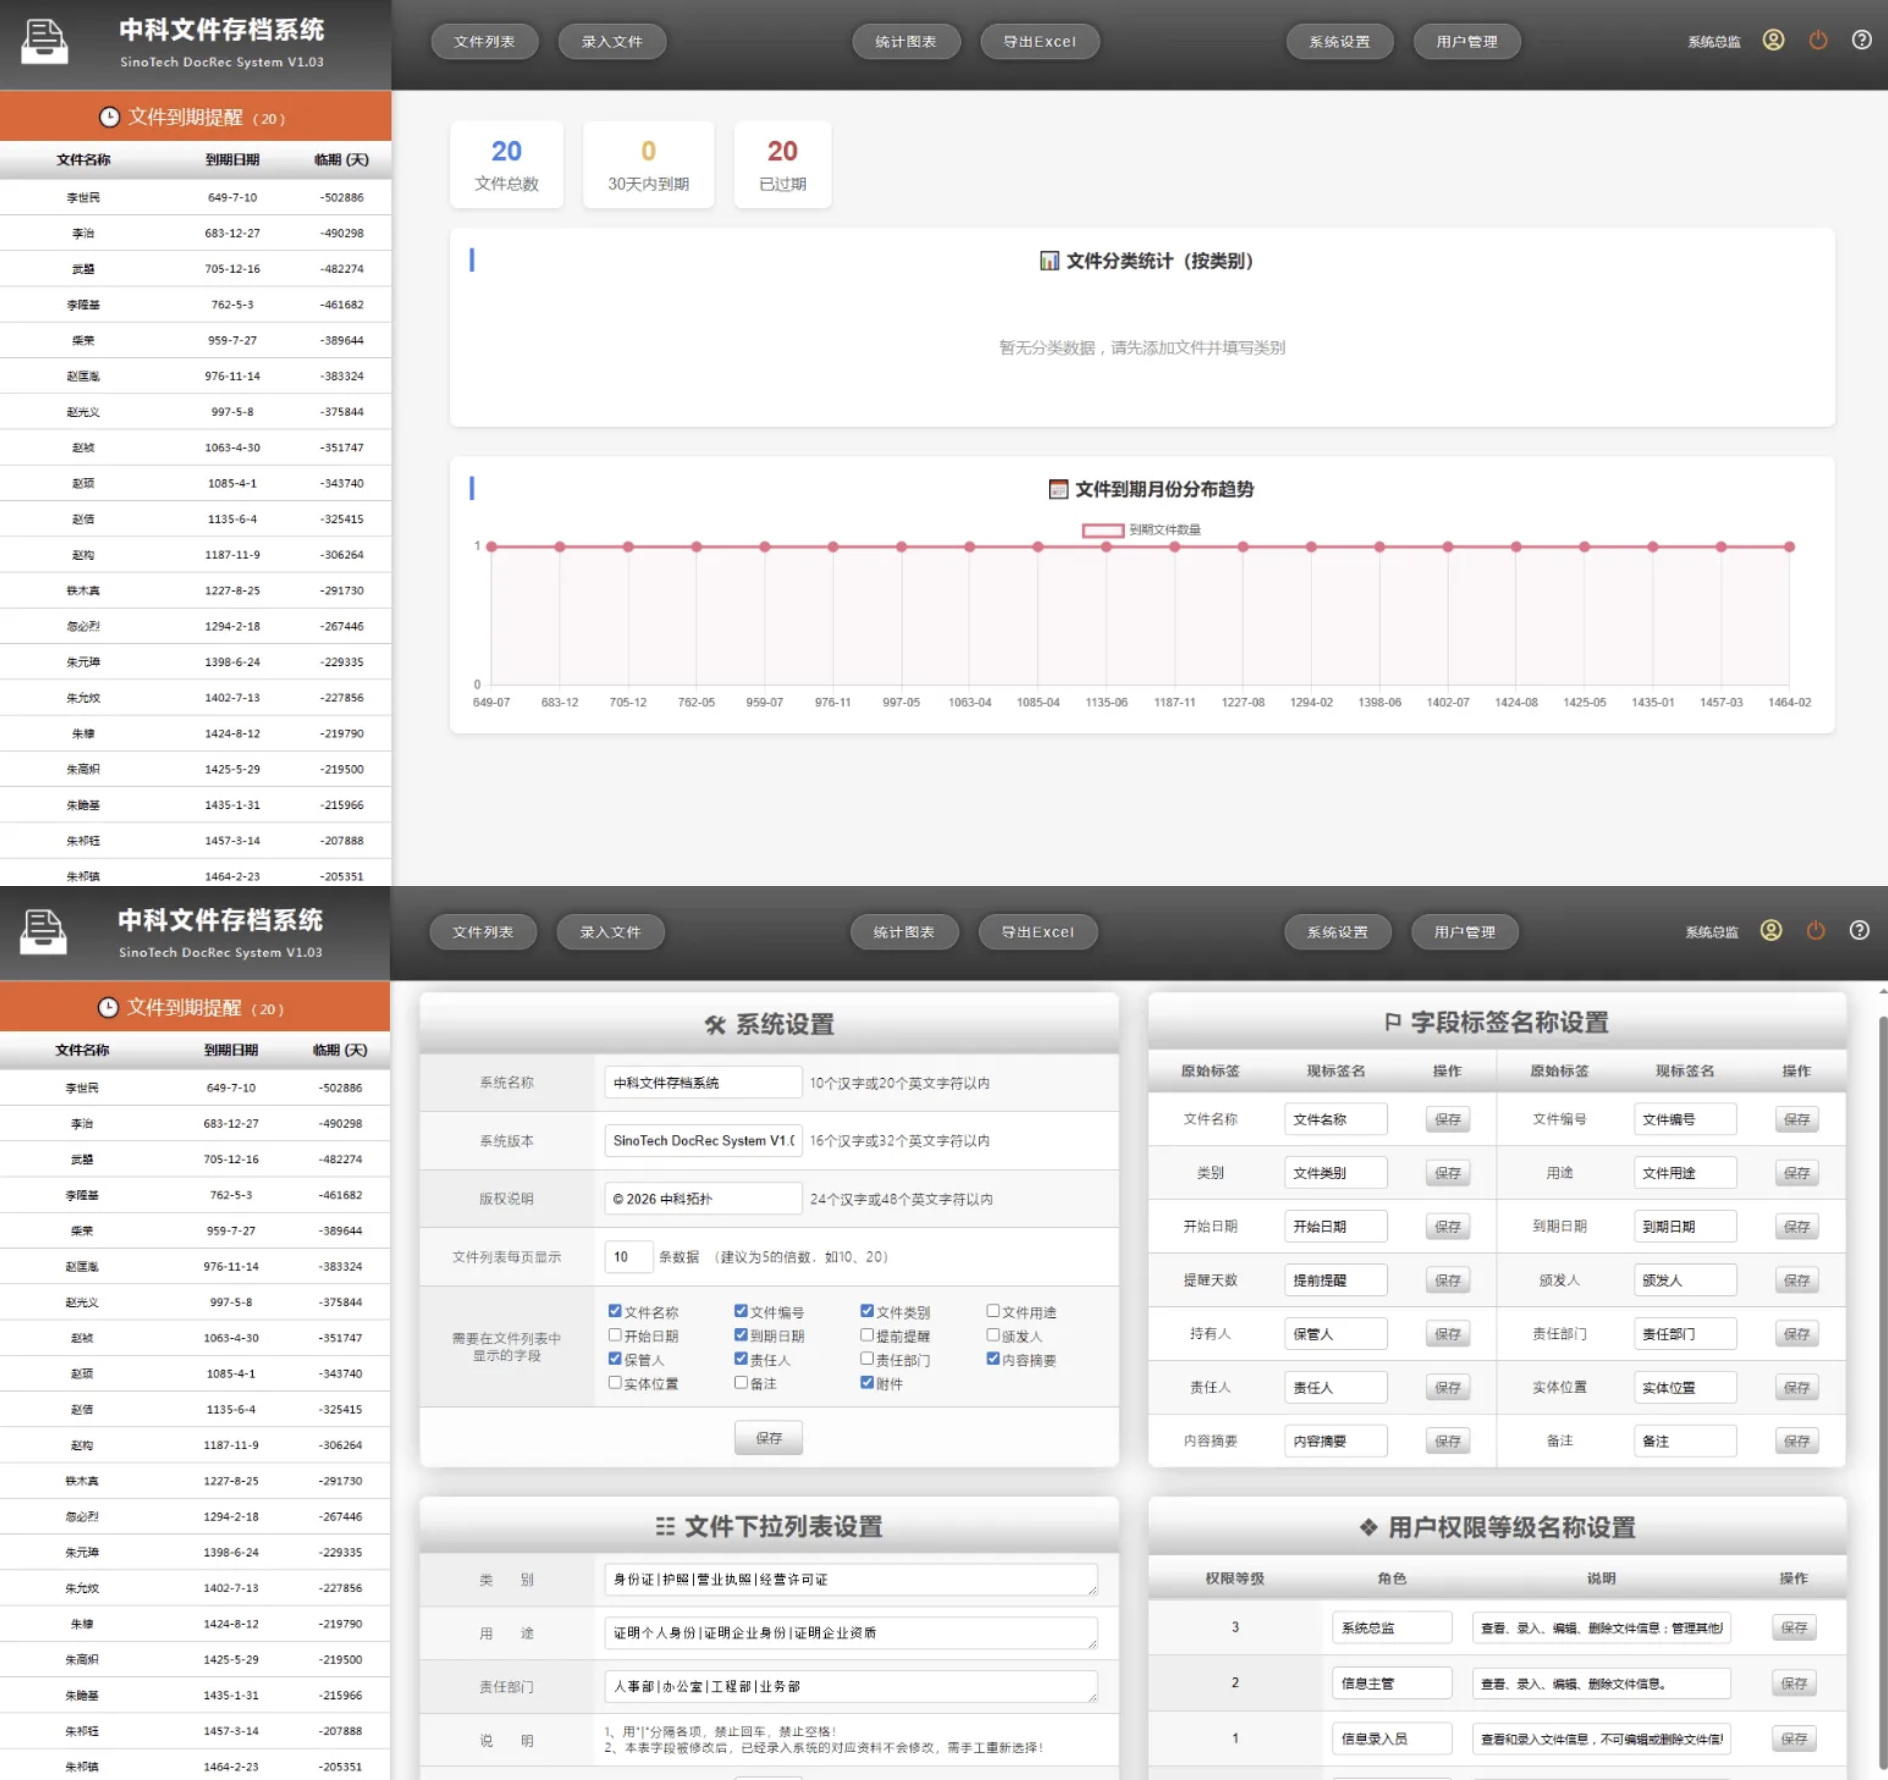1888x1780 pixels.
Task: Save the permission level 3 系统总监 row
Action: (1795, 1628)
